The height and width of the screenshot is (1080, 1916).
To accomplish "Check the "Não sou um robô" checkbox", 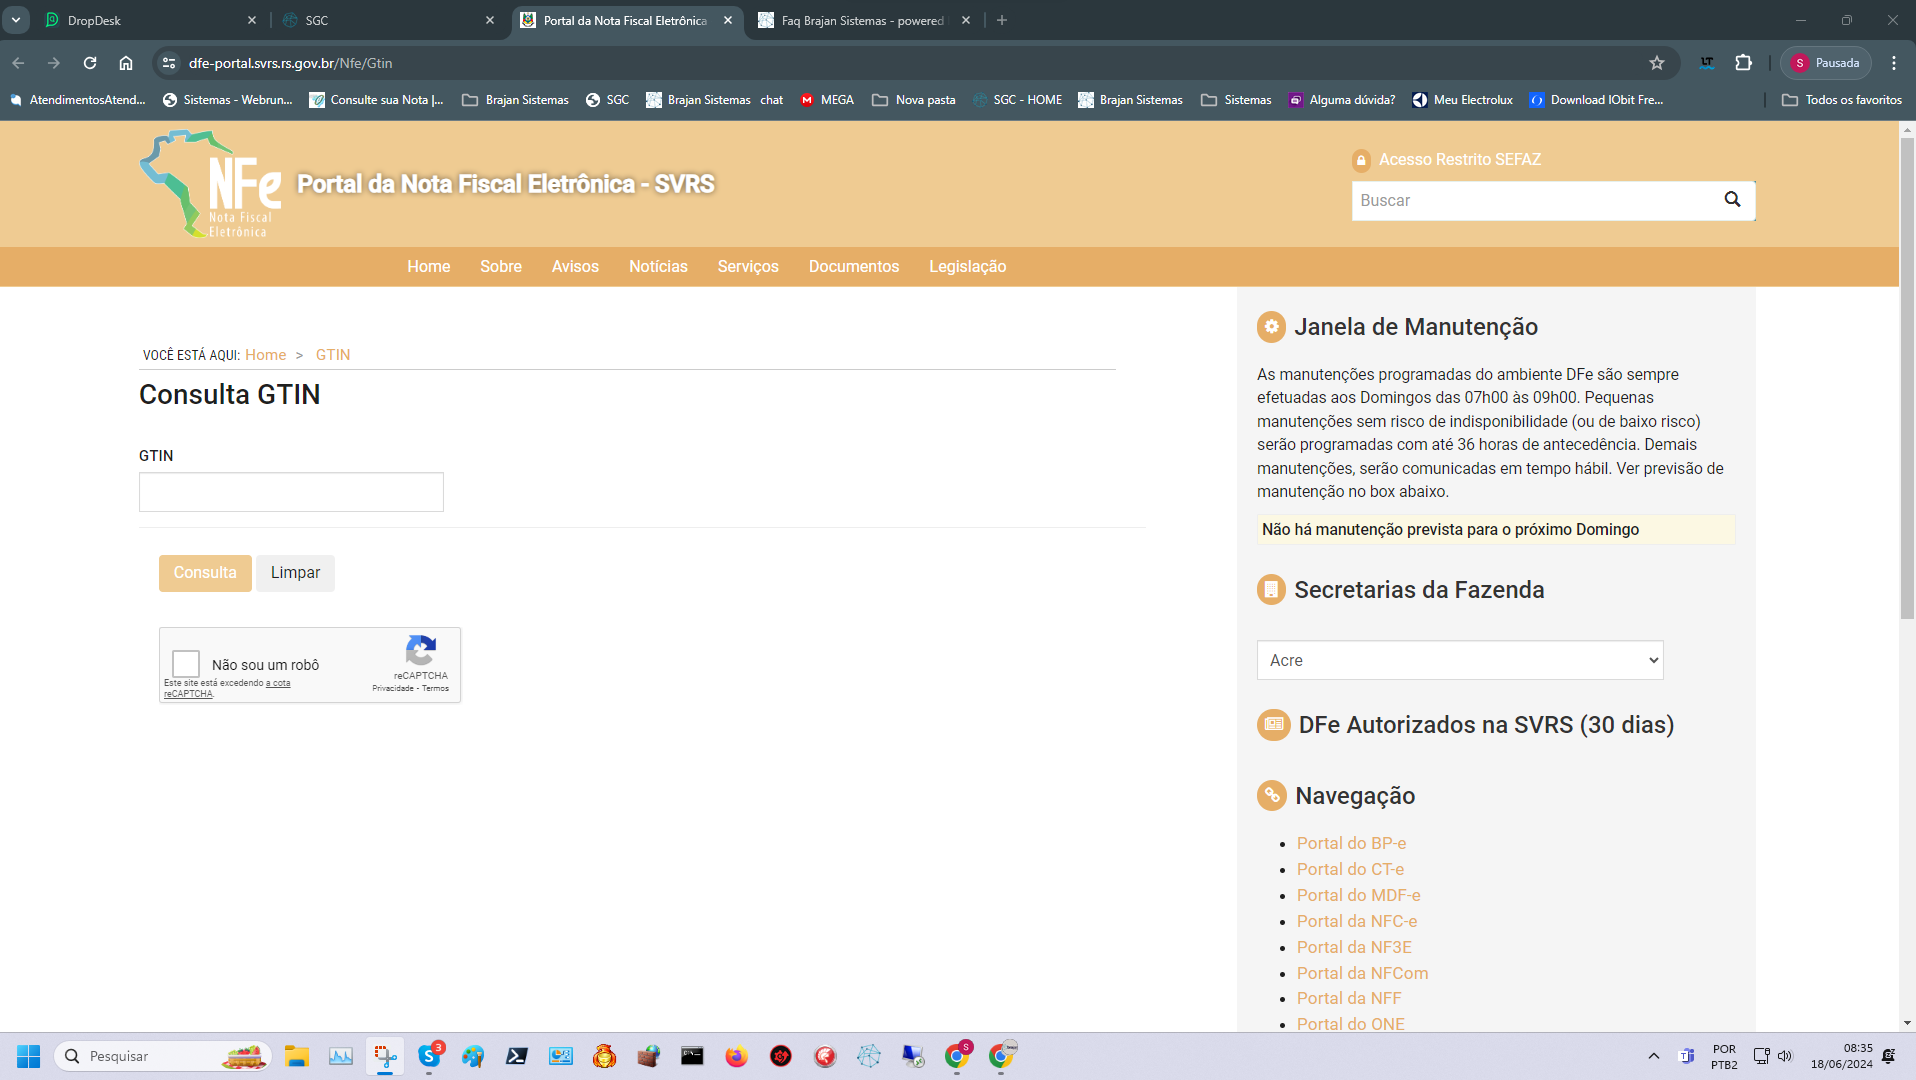I will [x=186, y=664].
